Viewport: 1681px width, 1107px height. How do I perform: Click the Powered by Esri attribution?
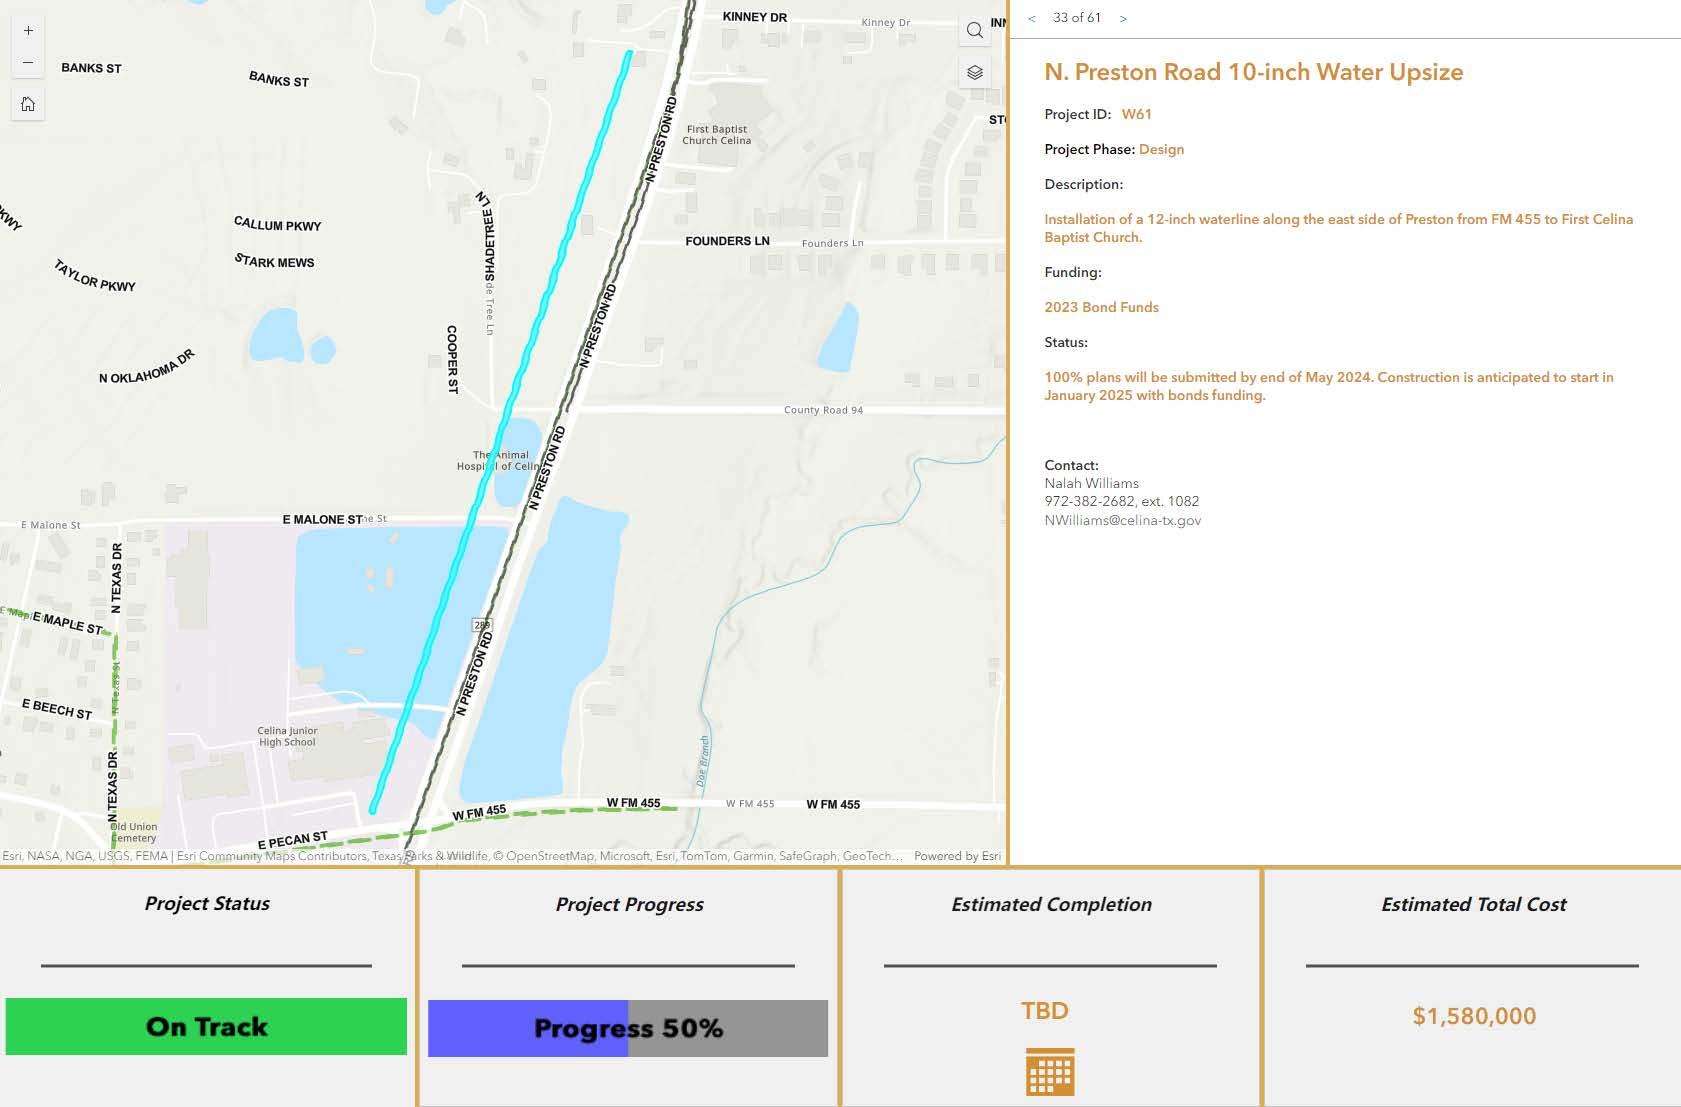(x=957, y=856)
